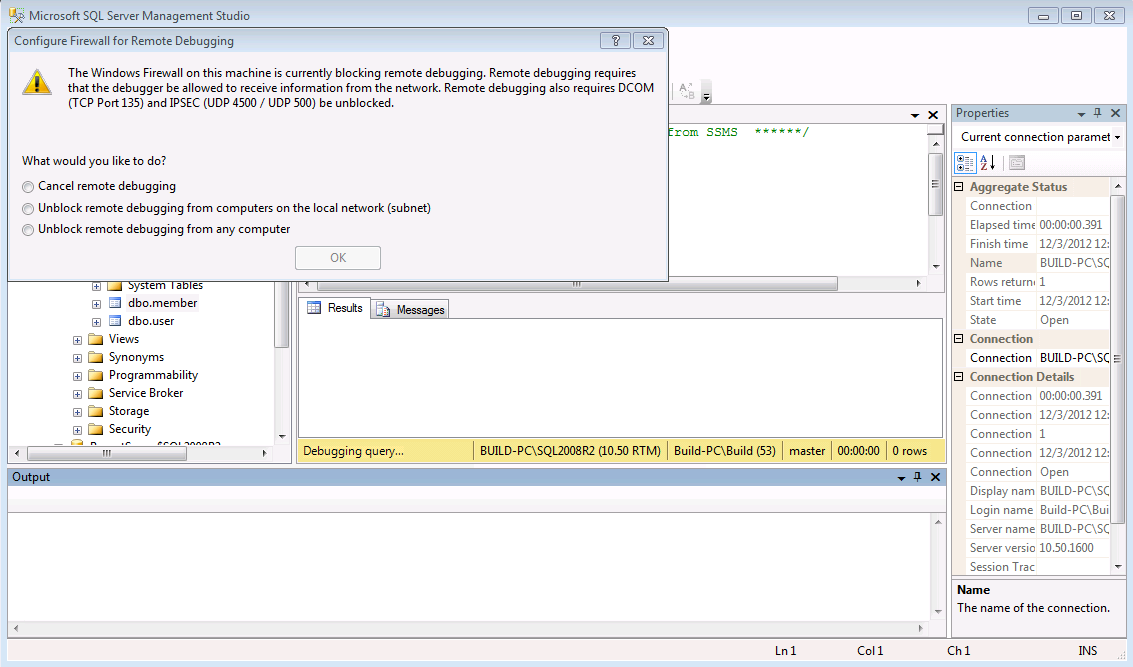
Task: Click toolbar options overflow arrow
Action: click(x=707, y=94)
